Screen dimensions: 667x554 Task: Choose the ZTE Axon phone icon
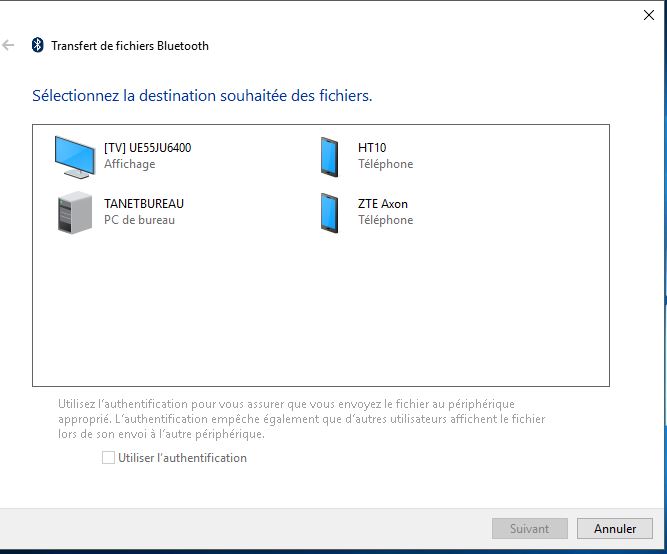coord(329,211)
